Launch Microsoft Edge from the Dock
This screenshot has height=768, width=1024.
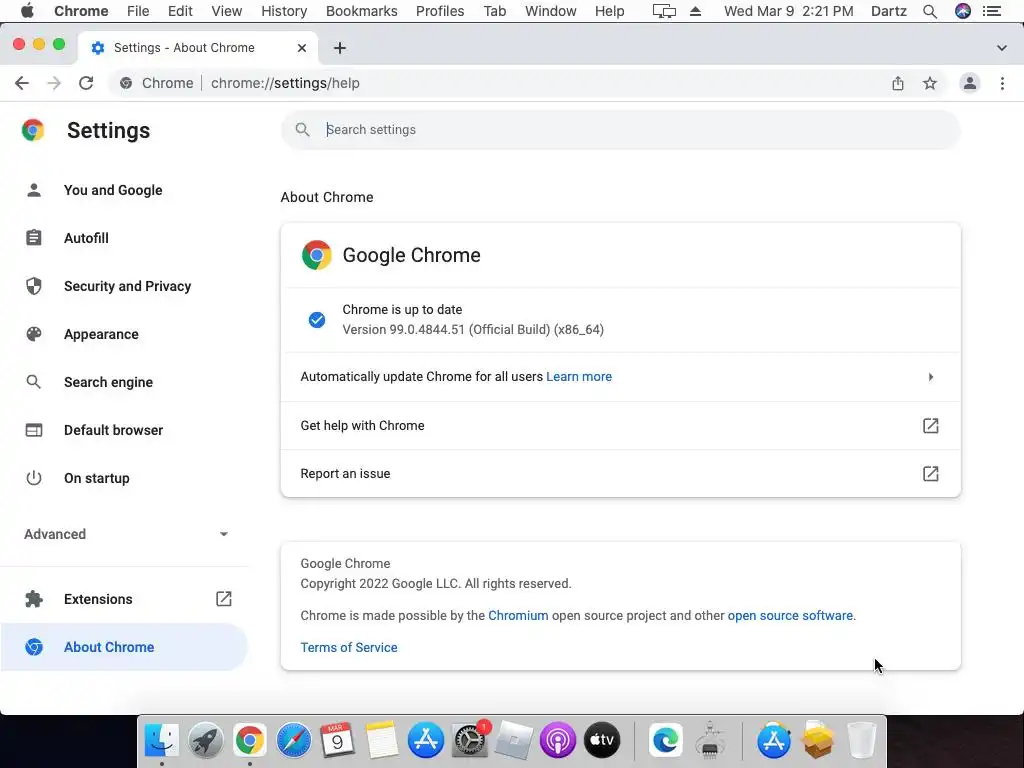coord(665,740)
